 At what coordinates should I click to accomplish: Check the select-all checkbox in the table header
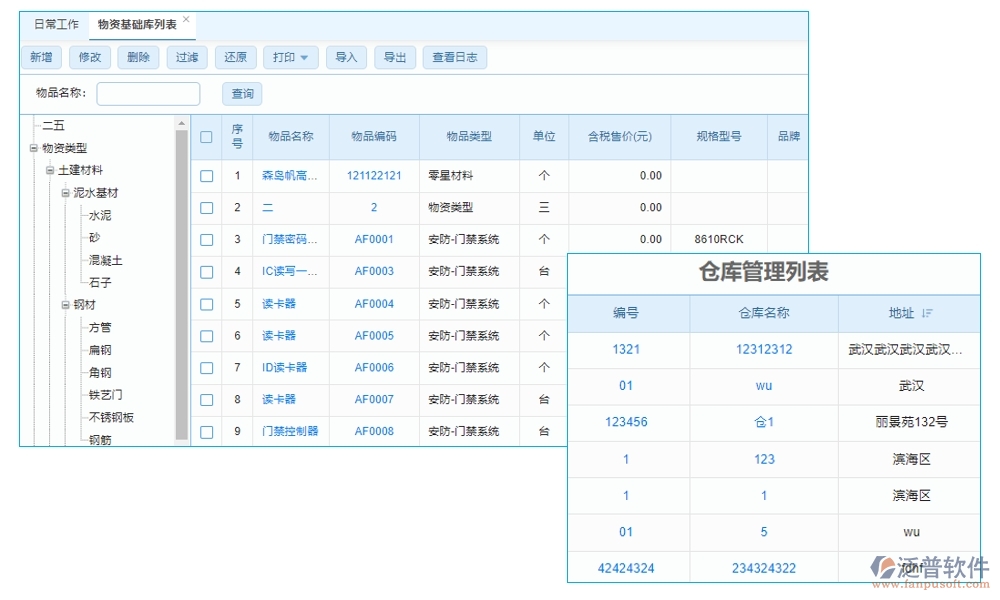[x=207, y=136]
